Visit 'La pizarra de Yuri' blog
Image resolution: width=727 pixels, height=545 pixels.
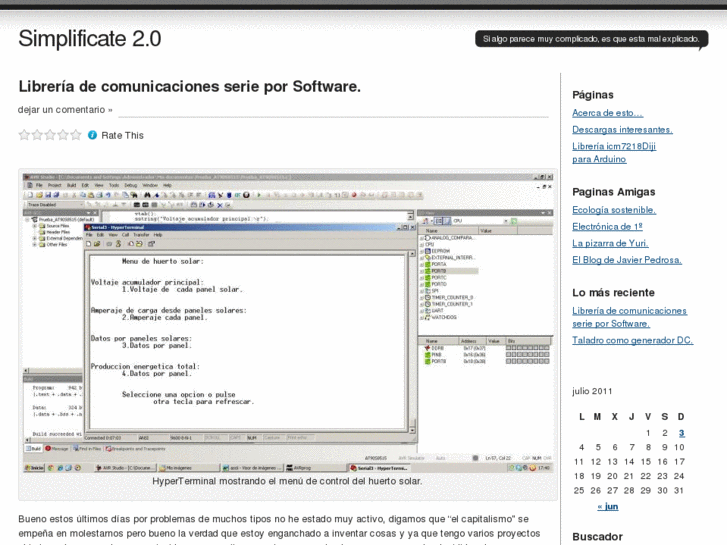[x=610, y=243]
